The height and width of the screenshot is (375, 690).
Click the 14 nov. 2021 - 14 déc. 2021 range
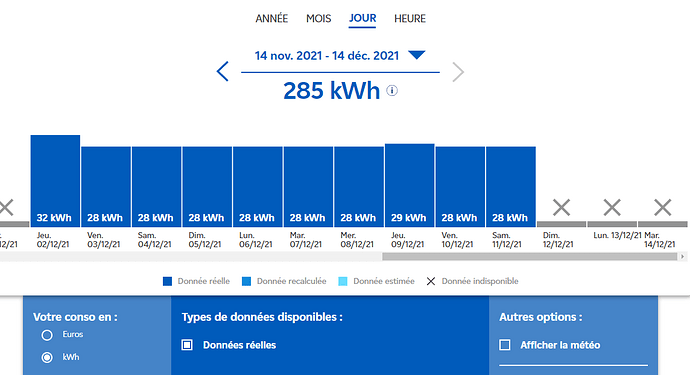tap(327, 56)
